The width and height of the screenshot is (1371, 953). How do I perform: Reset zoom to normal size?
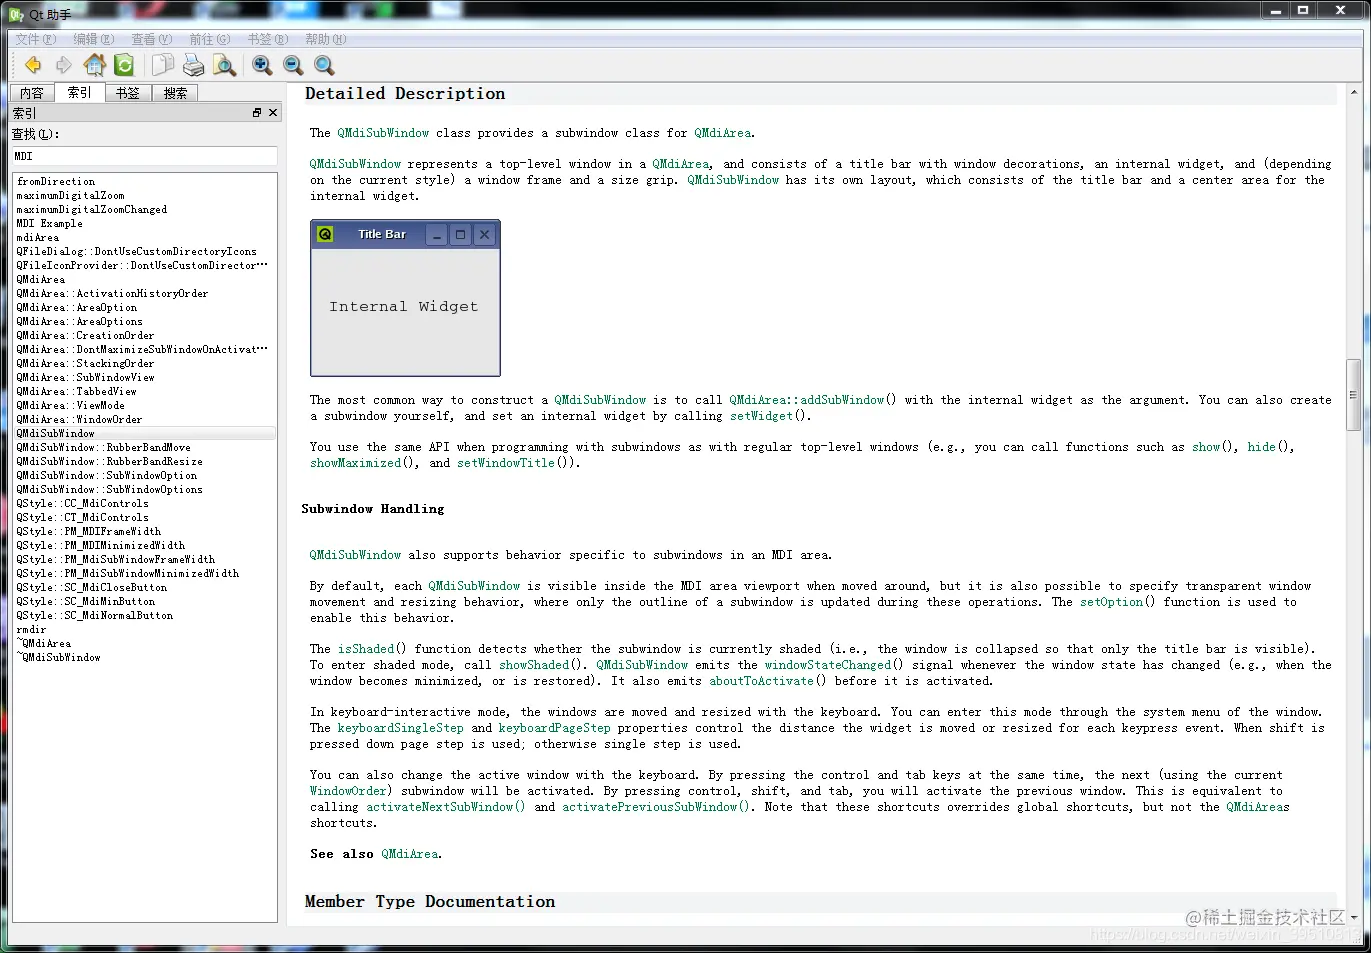pyautogui.click(x=324, y=65)
